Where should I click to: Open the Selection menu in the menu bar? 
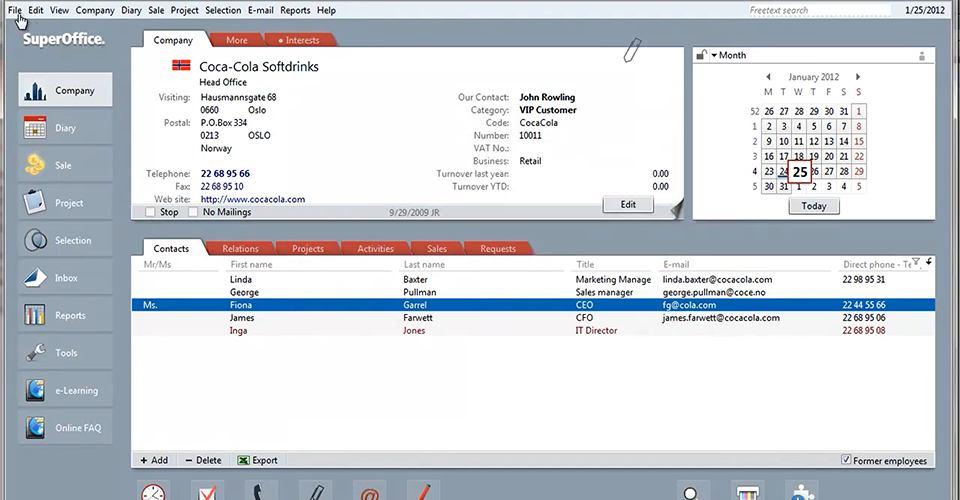[x=223, y=10]
